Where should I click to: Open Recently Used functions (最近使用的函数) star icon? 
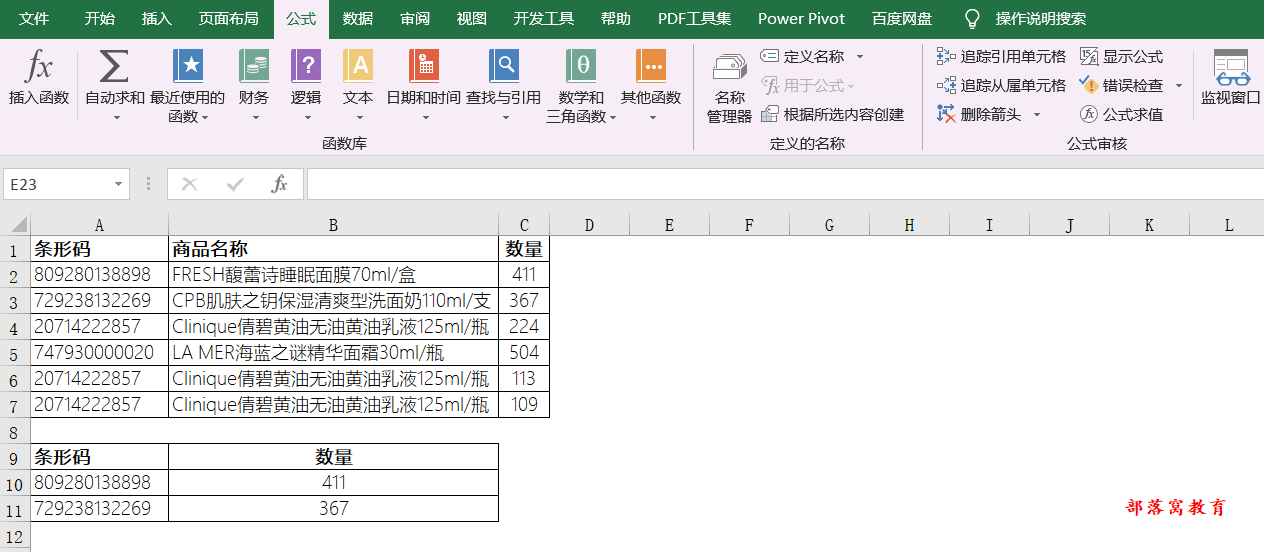188,66
